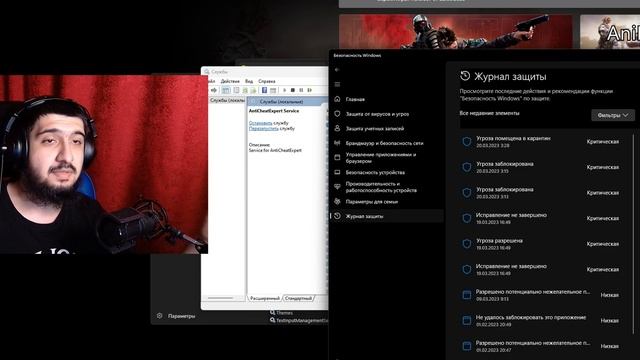
Task: Click the device security laptop icon
Action: click(x=337, y=172)
